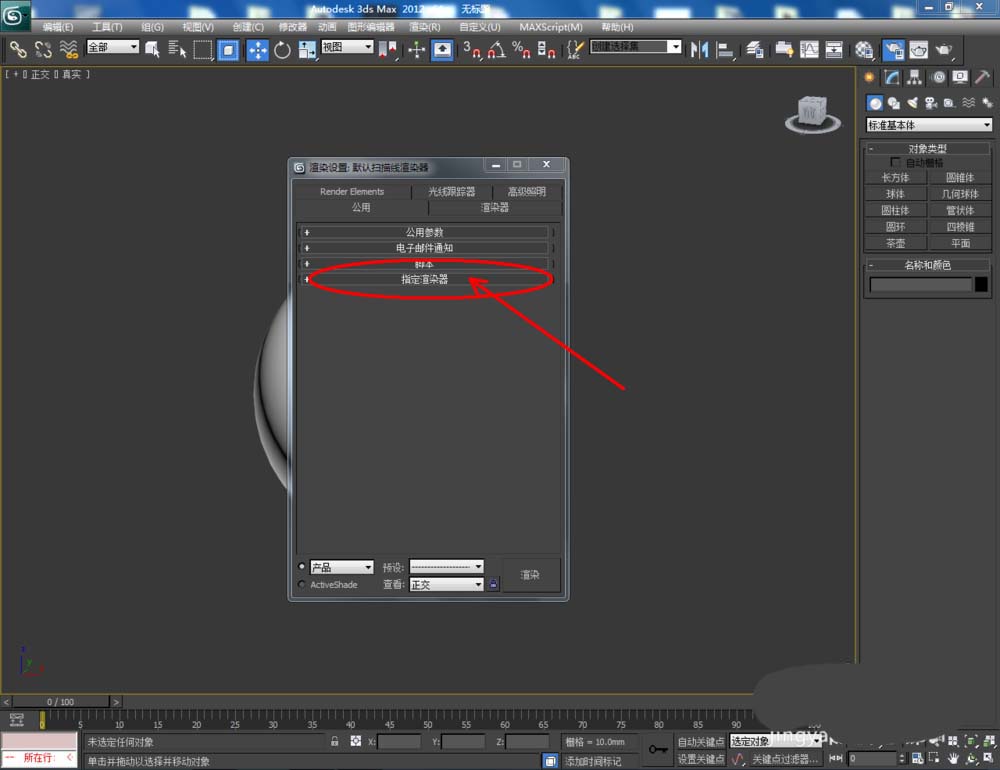Switch to the Hierarchy panel icon

[x=914, y=78]
